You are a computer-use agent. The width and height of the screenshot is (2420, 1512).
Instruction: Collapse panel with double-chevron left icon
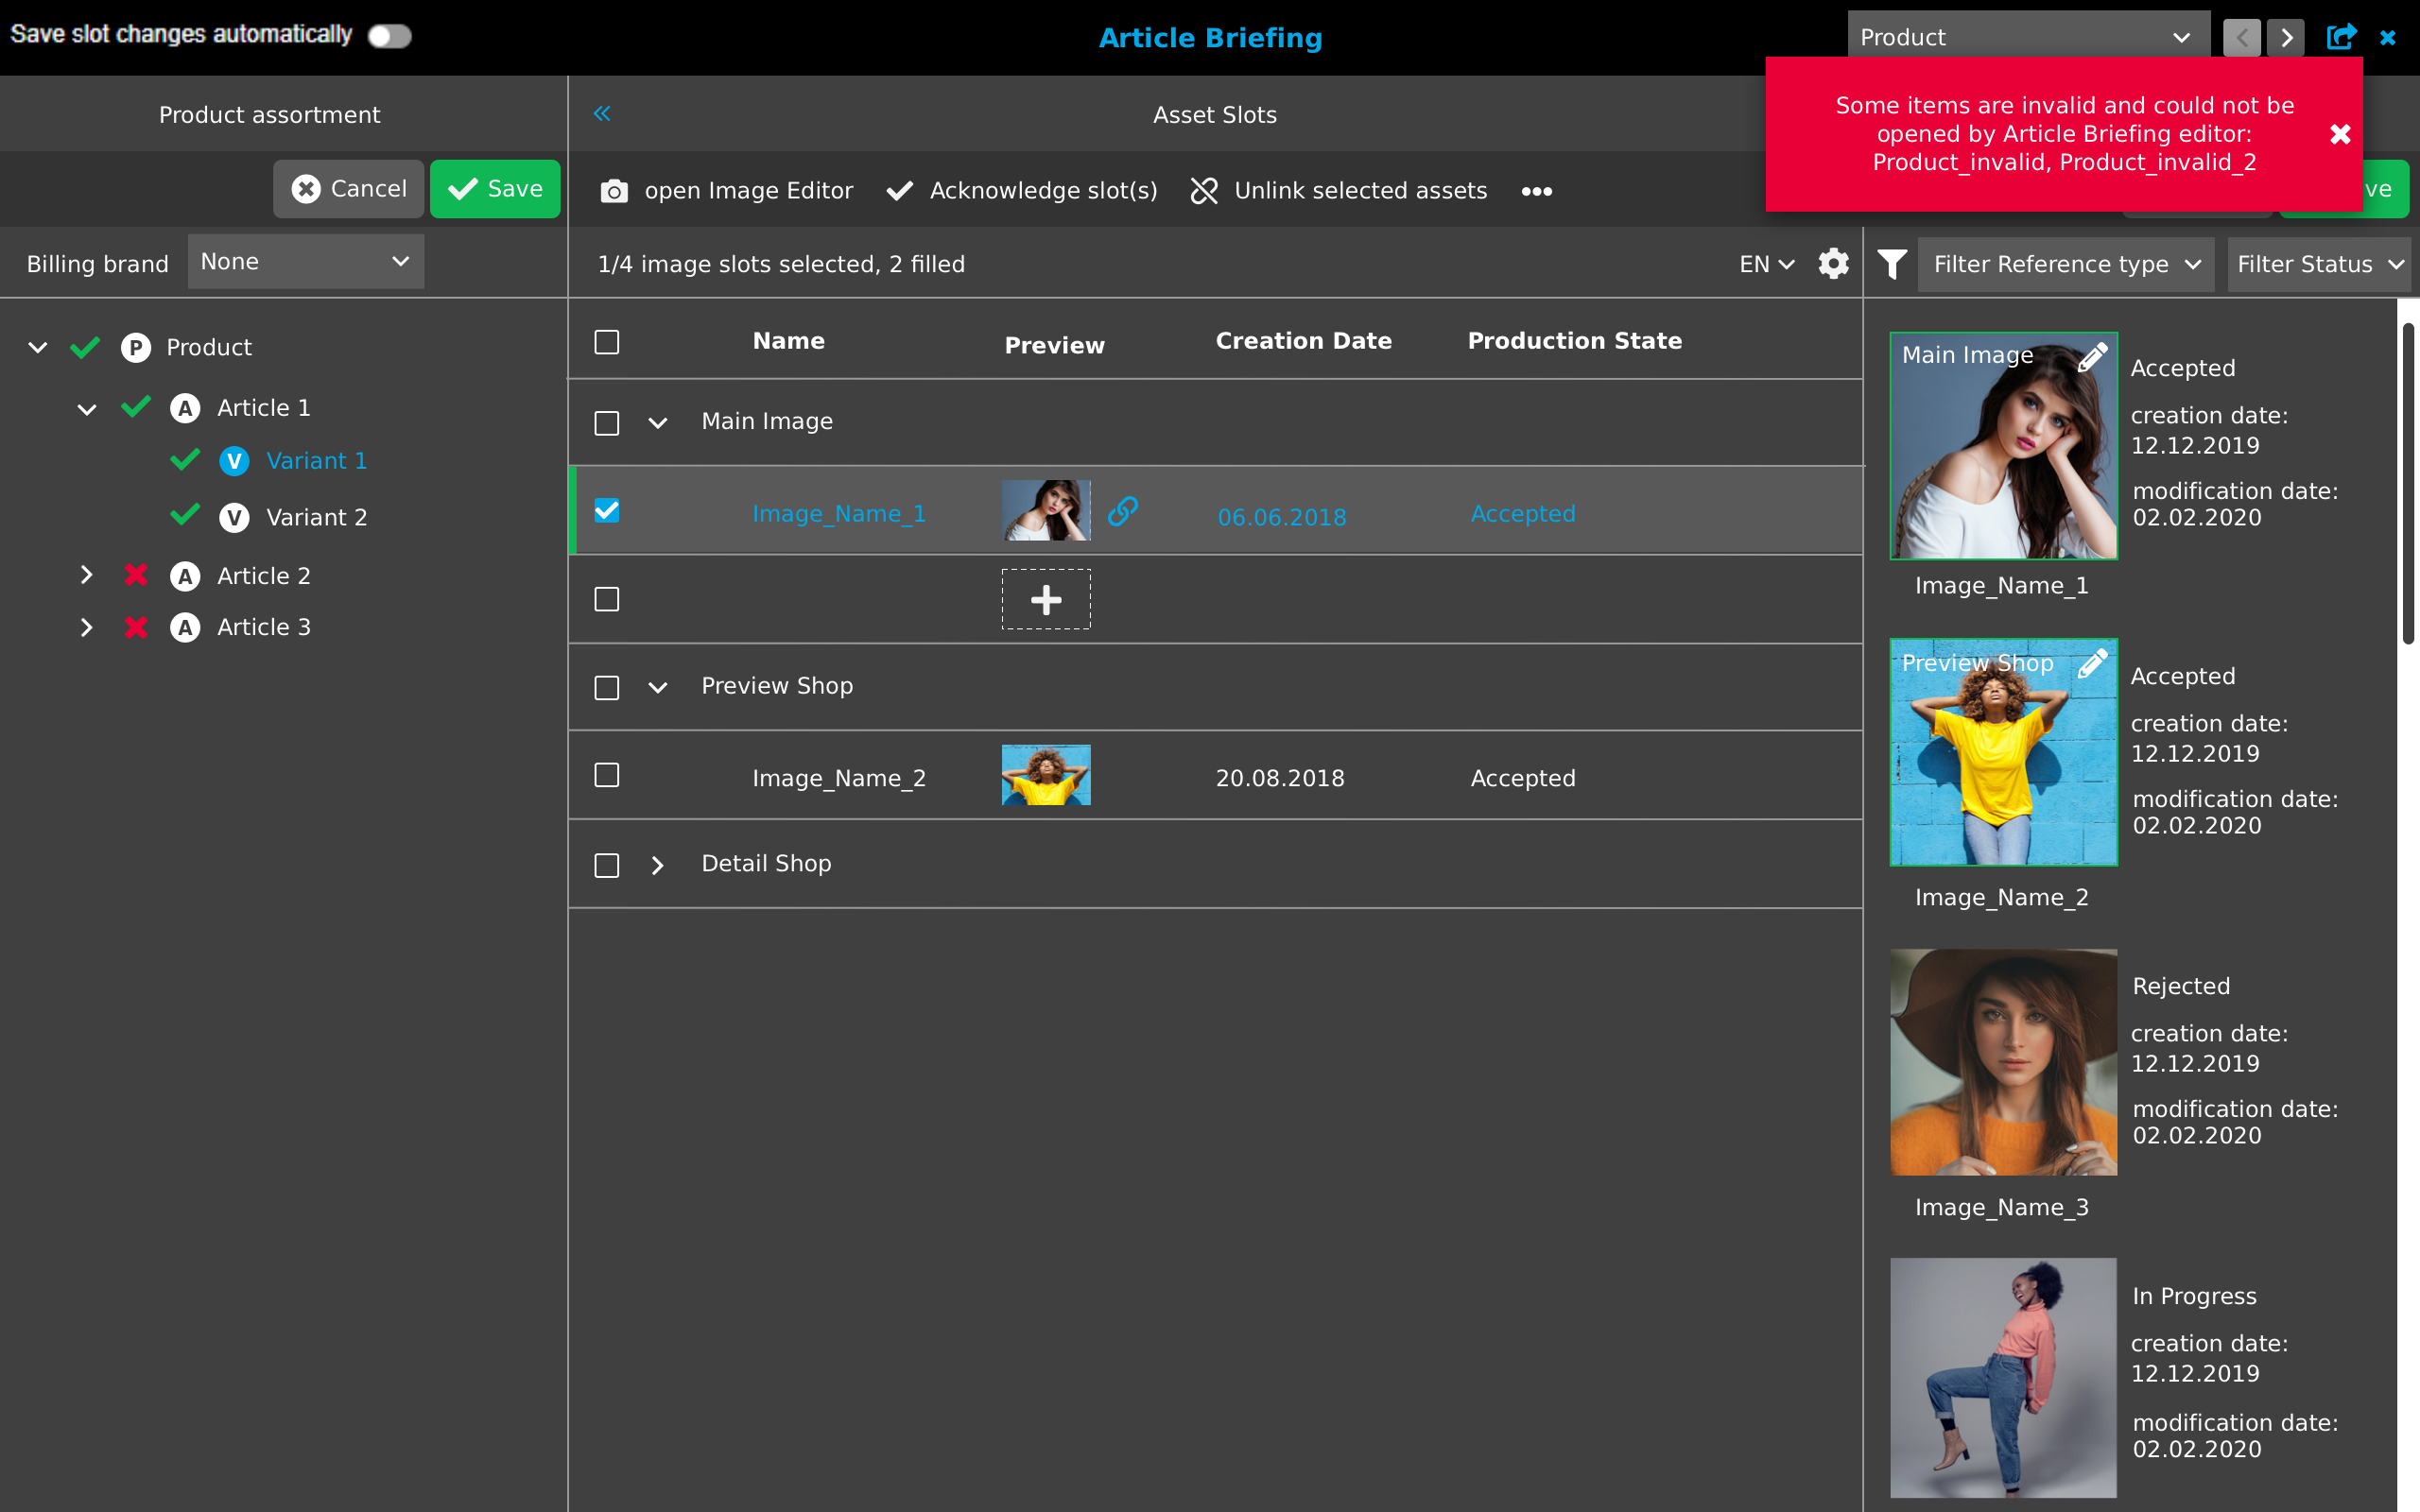(x=602, y=113)
